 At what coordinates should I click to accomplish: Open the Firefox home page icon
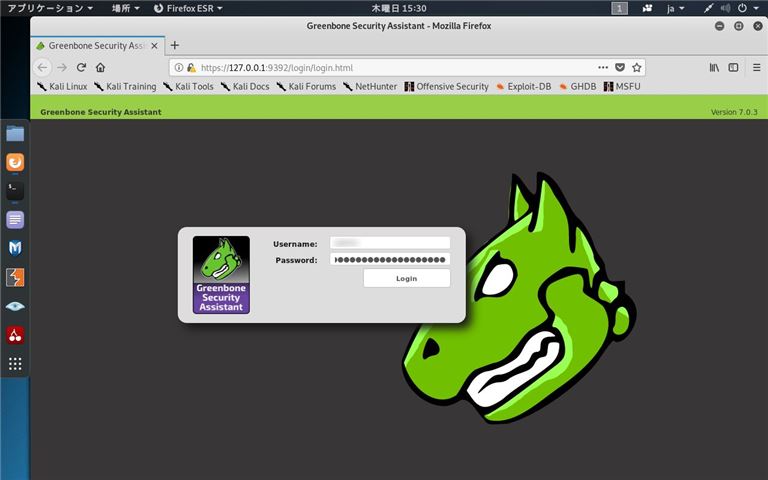(100, 68)
